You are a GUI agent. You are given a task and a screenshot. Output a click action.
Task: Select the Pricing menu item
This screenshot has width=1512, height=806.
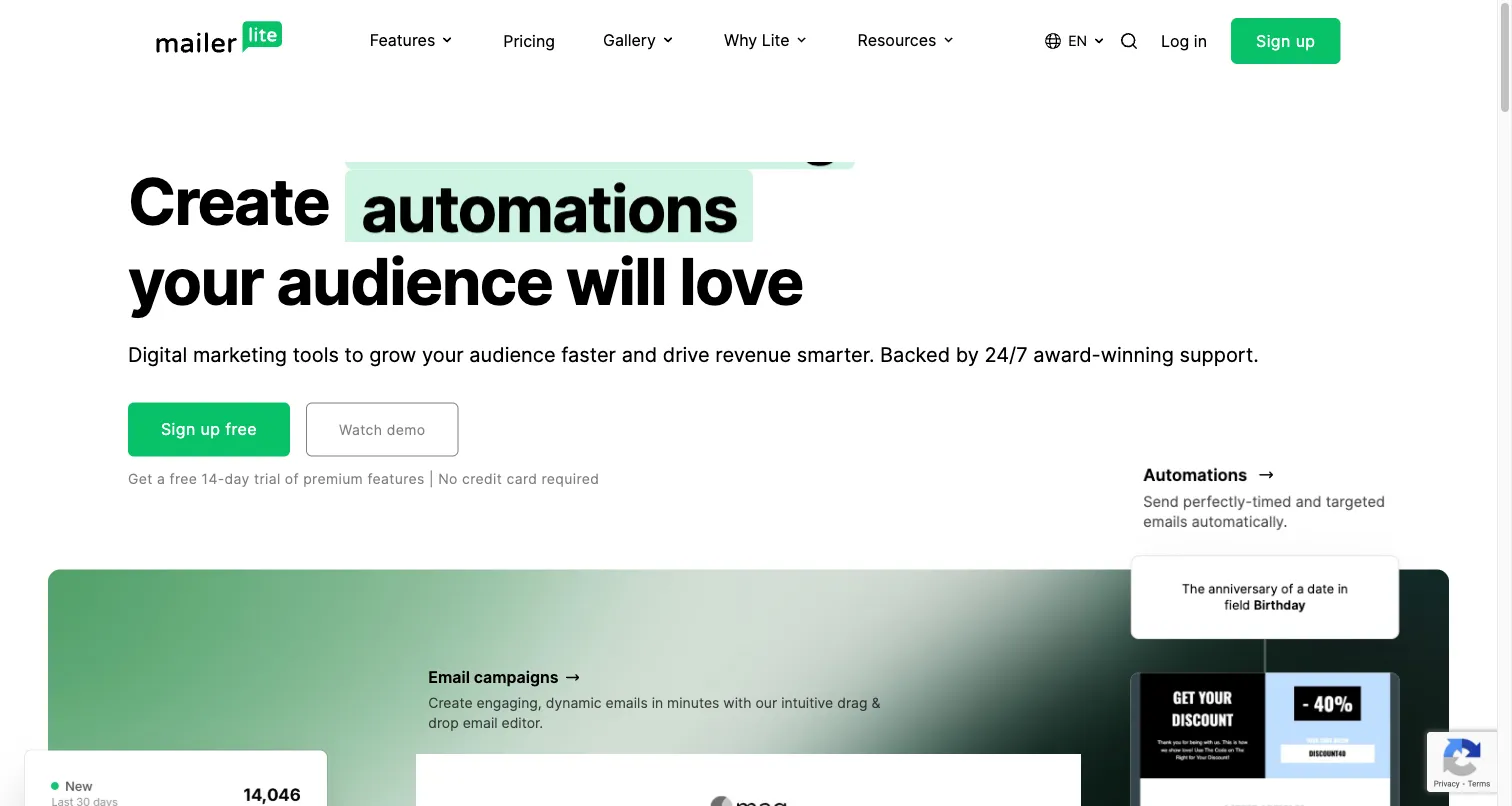tap(528, 41)
